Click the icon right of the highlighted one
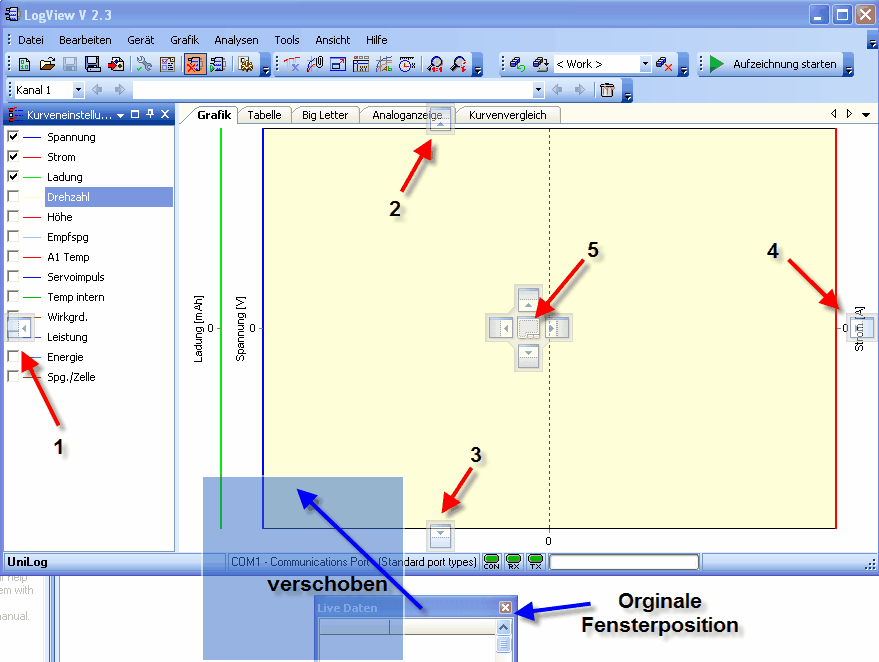879x662 pixels. pyautogui.click(x=218, y=64)
